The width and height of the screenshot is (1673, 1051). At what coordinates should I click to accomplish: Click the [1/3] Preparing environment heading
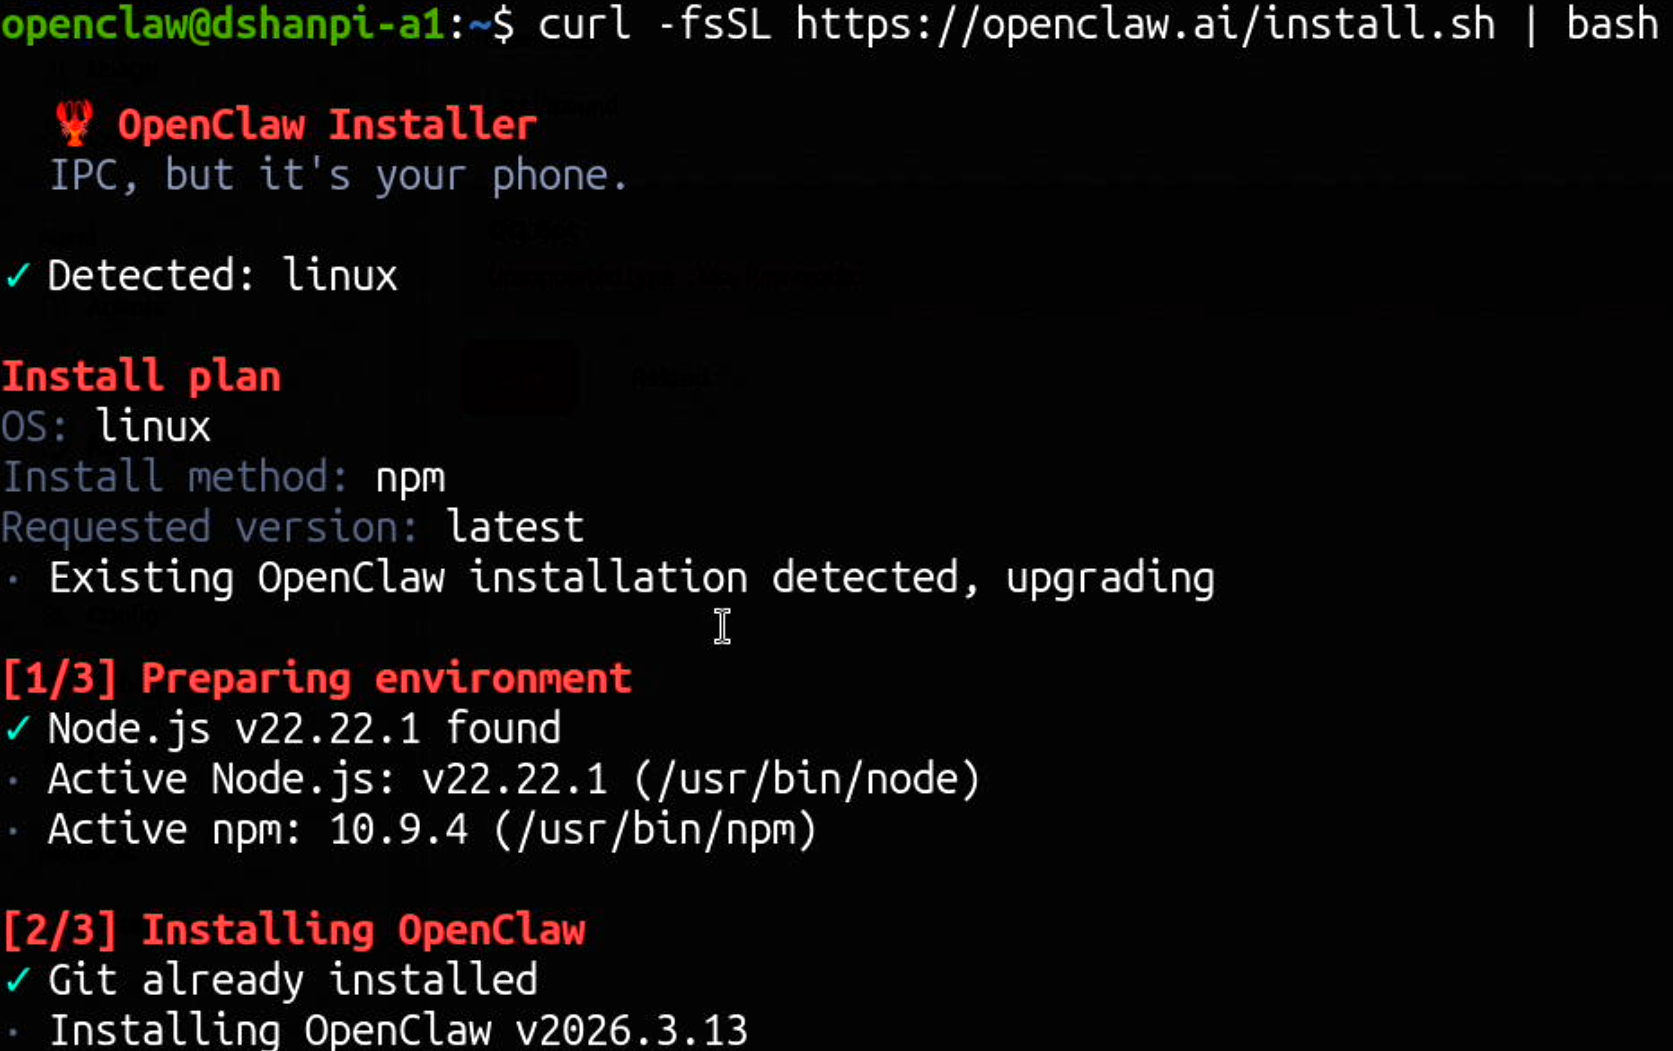point(317,679)
